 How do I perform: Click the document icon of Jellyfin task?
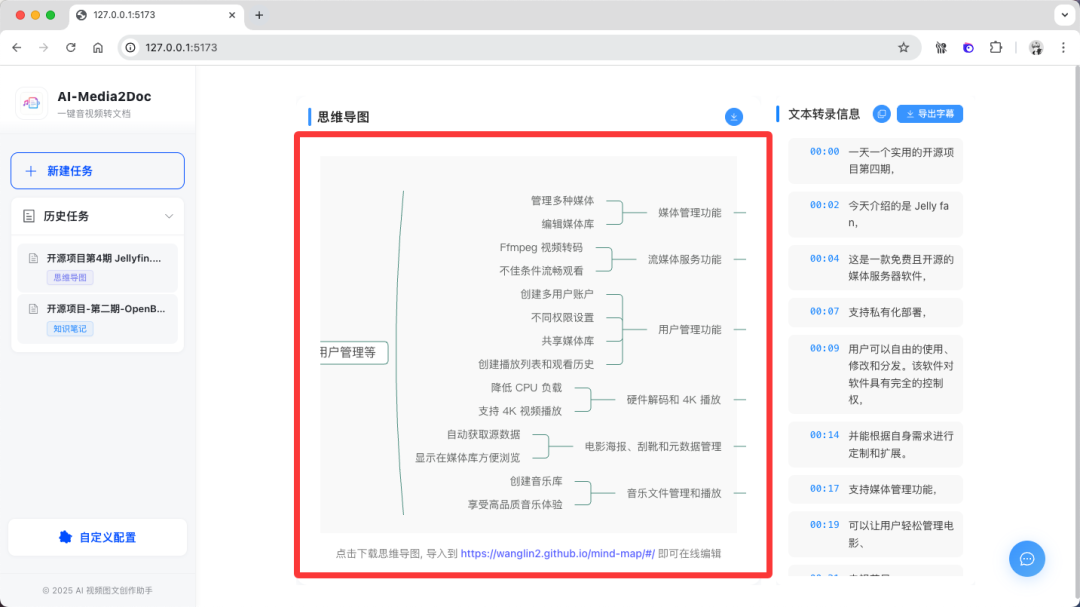point(33,258)
